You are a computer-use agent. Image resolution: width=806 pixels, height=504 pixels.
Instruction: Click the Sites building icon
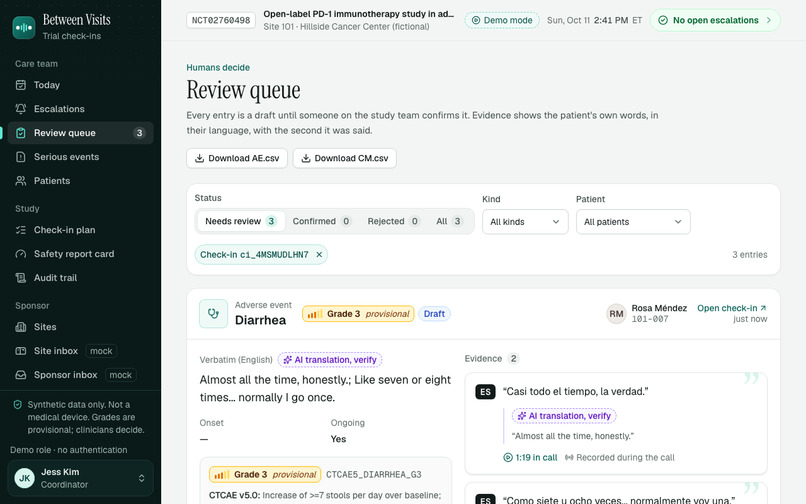pos(21,327)
